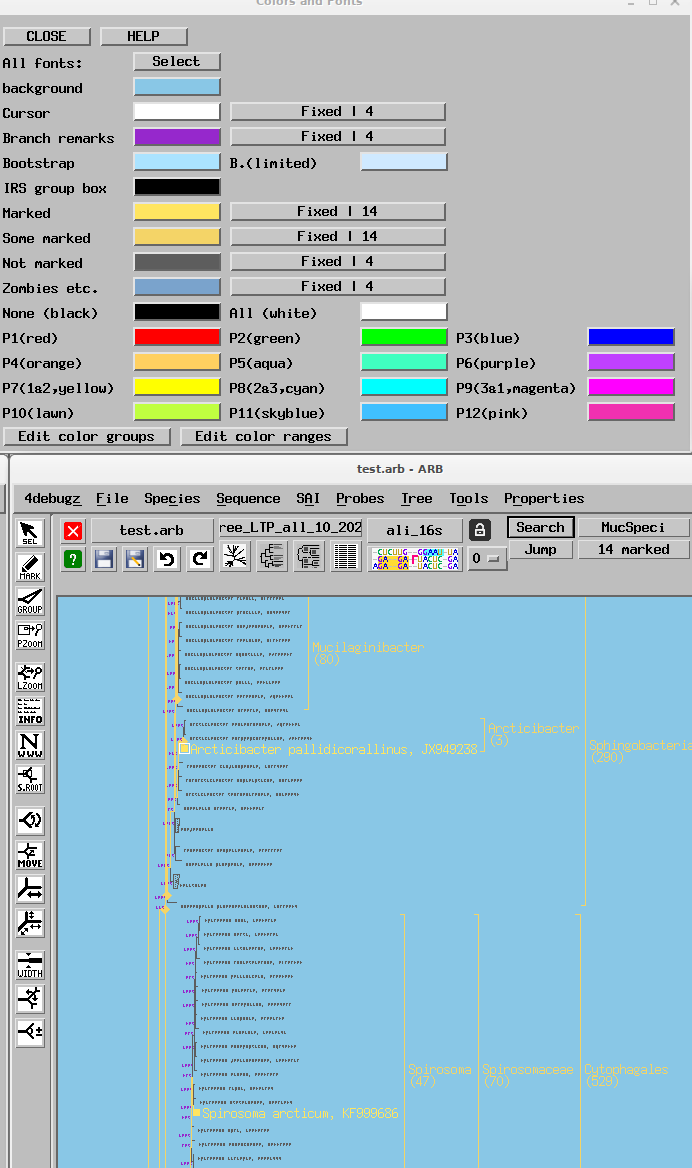Open the Species menu

coord(172,498)
